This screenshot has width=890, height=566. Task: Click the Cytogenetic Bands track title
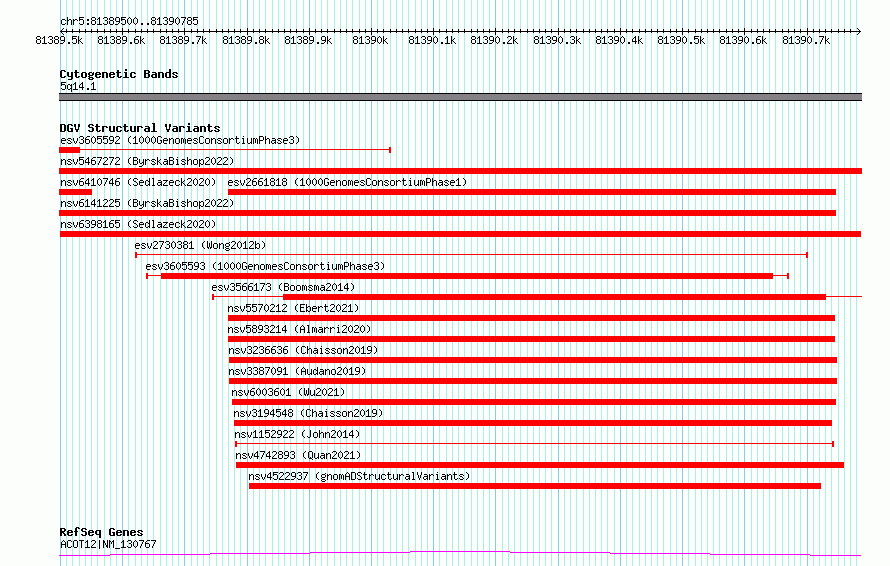(x=119, y=74)
